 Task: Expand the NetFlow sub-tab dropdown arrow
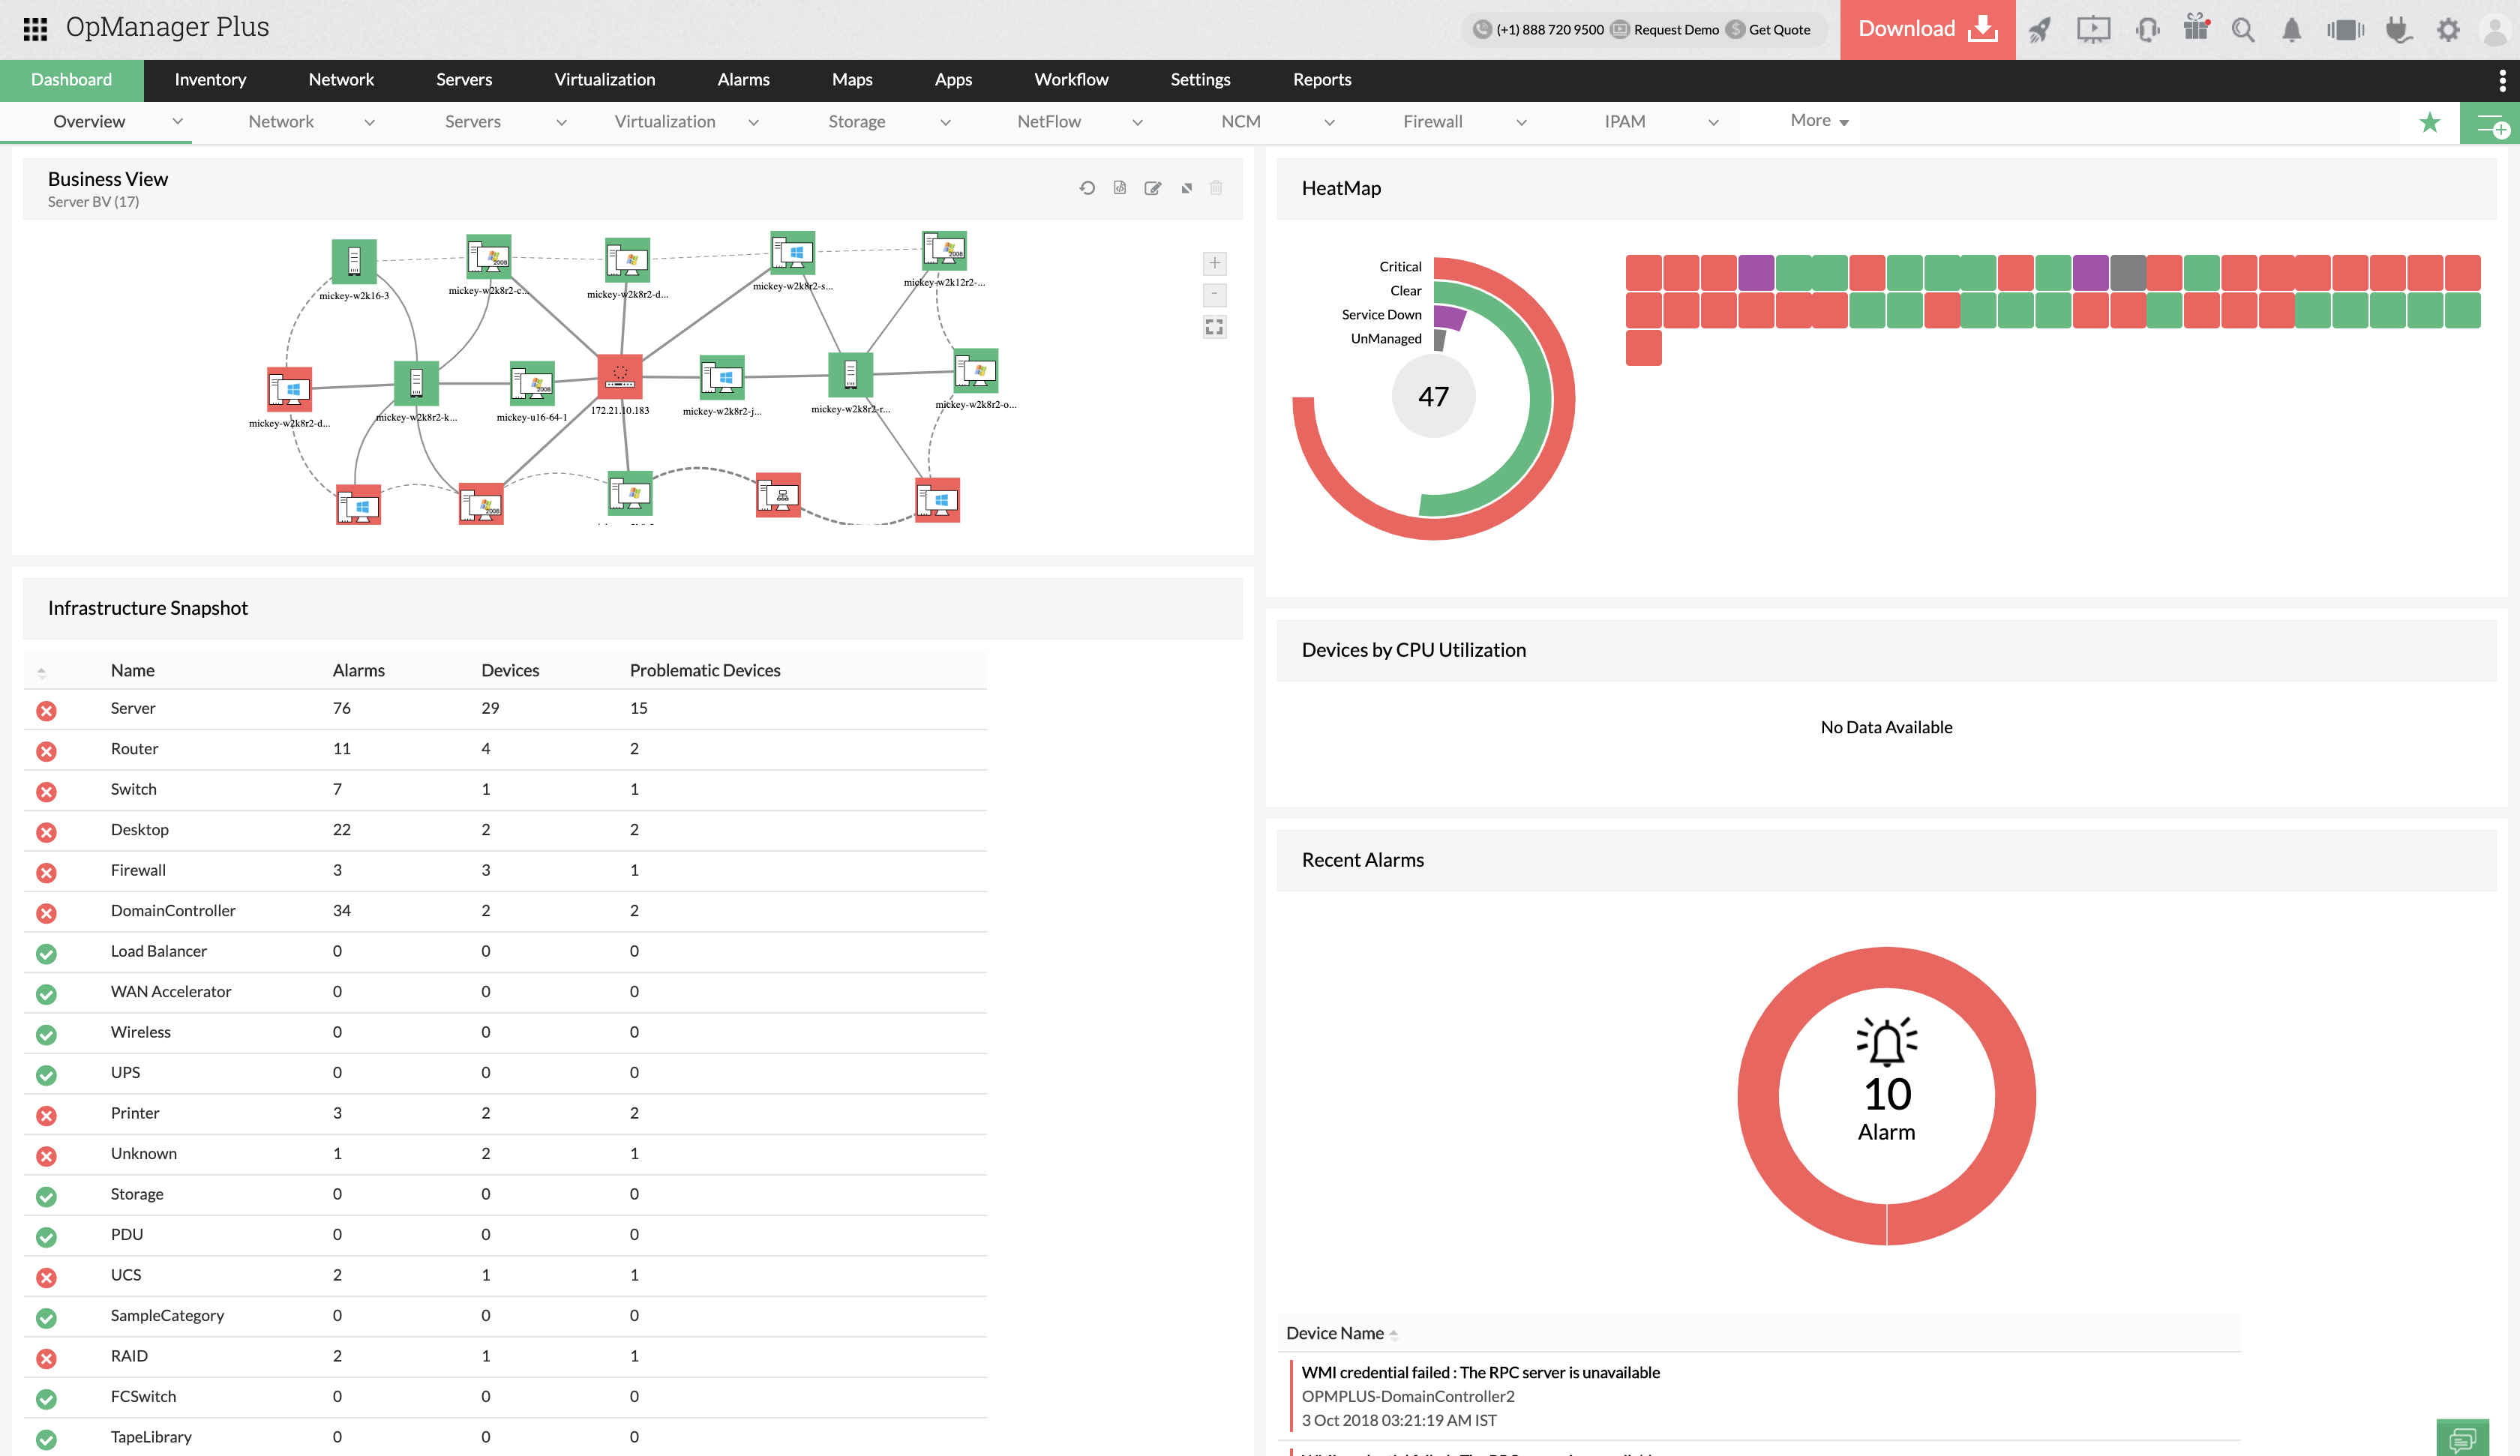pyautogui.click(x=1137, y=123)
